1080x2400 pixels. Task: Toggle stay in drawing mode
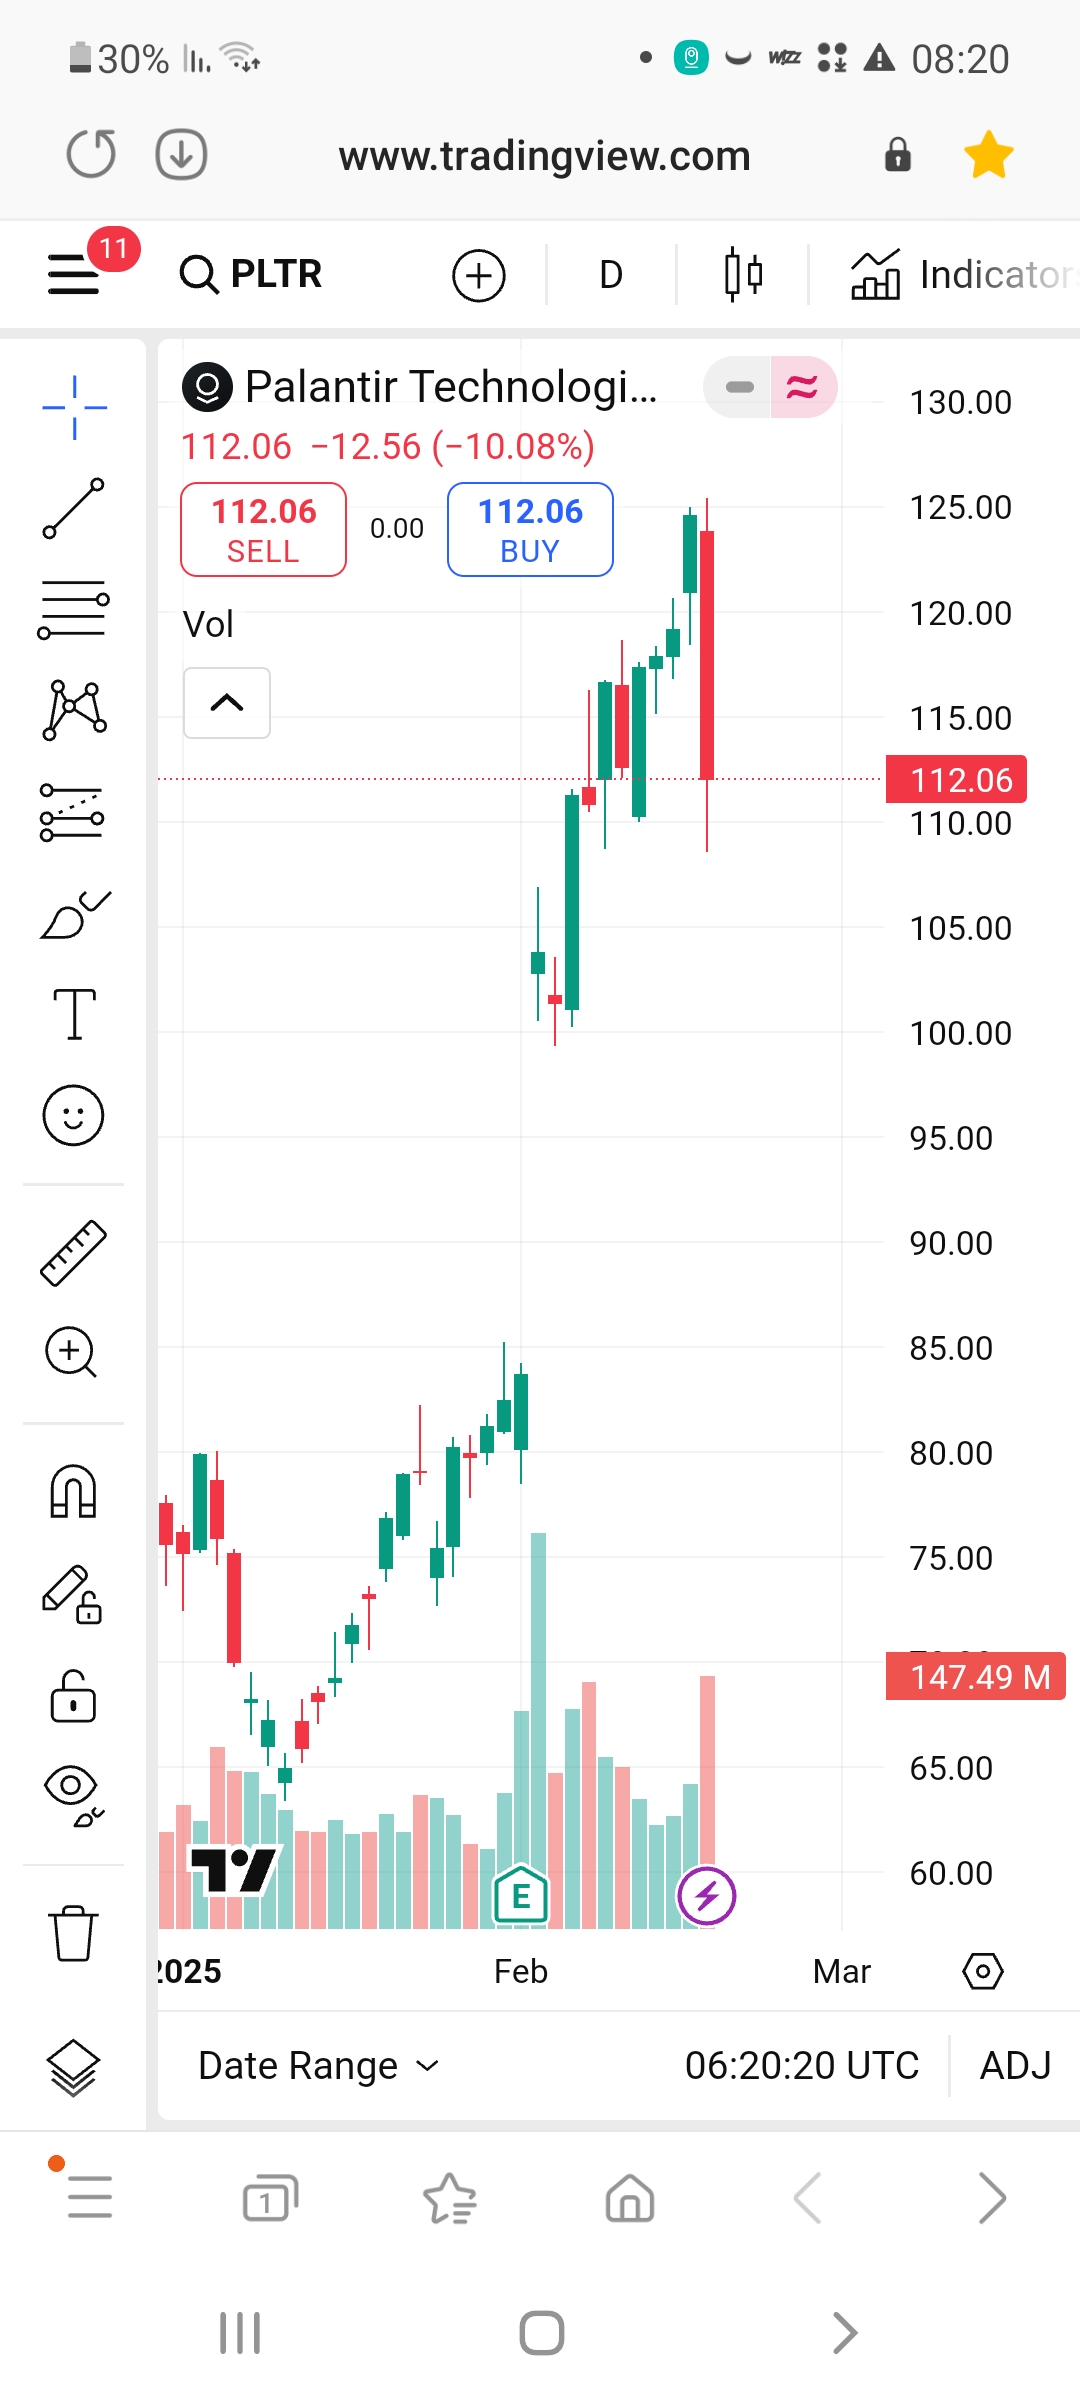click(x=72, y=1594)
